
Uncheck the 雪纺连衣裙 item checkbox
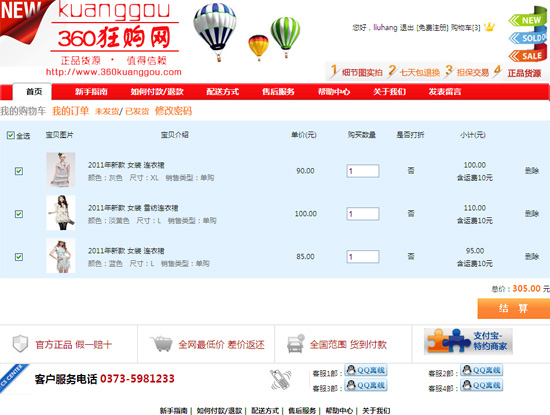pyautogui.click(x=19, y=214)
